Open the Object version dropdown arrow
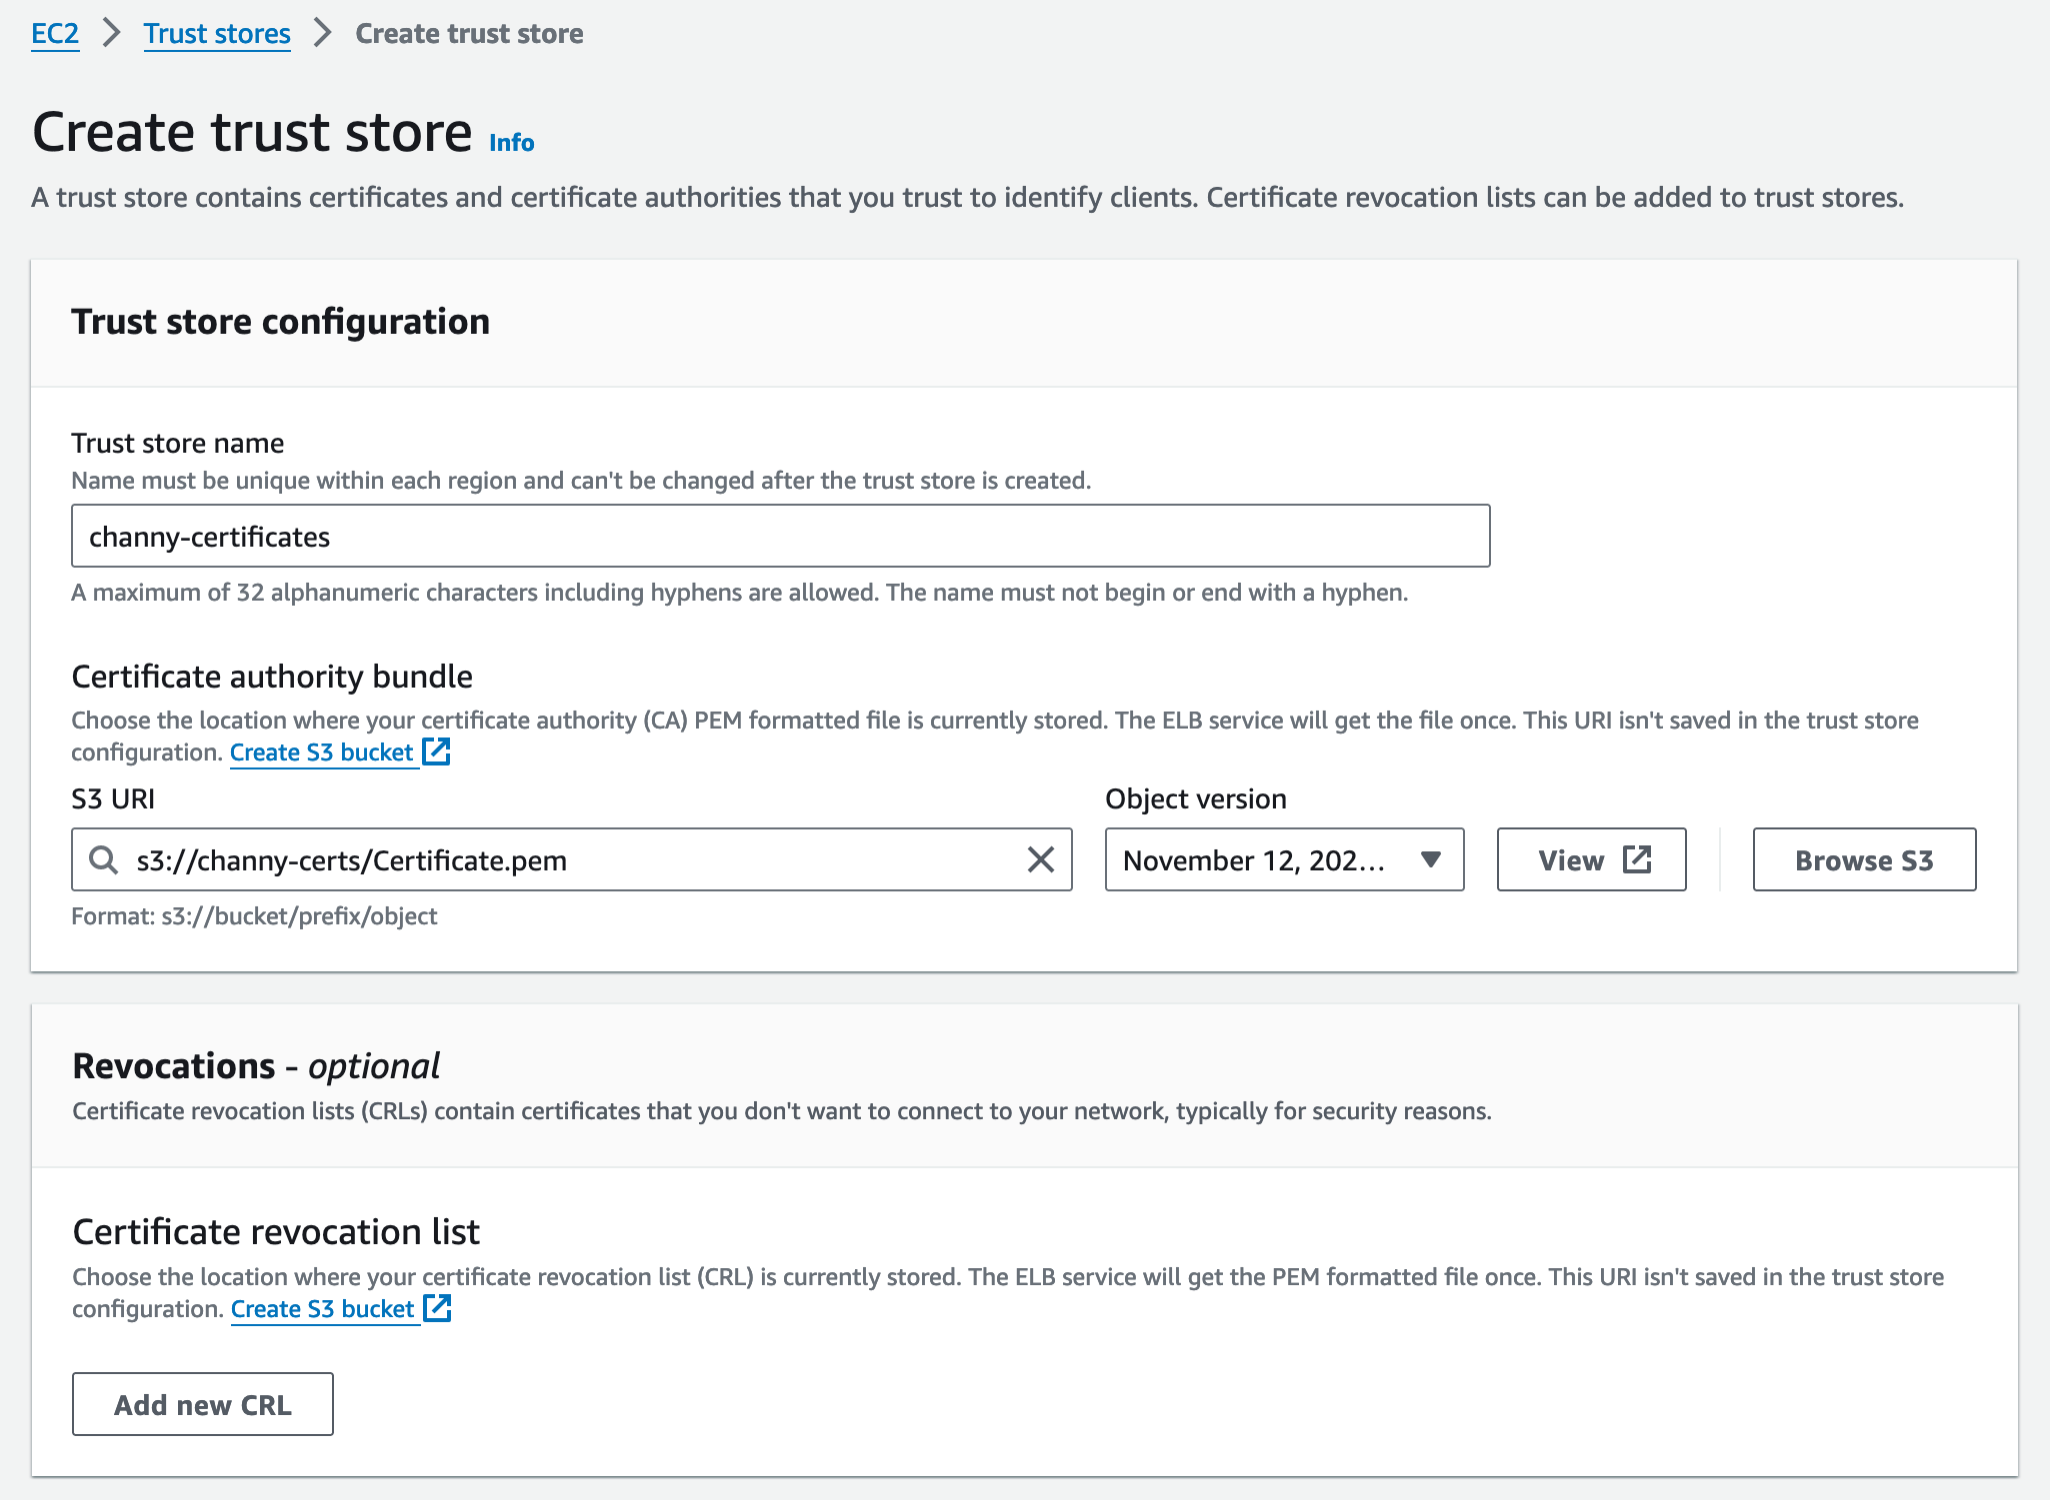This screenshot has height=1500, width=2050. pos(1430,859)
